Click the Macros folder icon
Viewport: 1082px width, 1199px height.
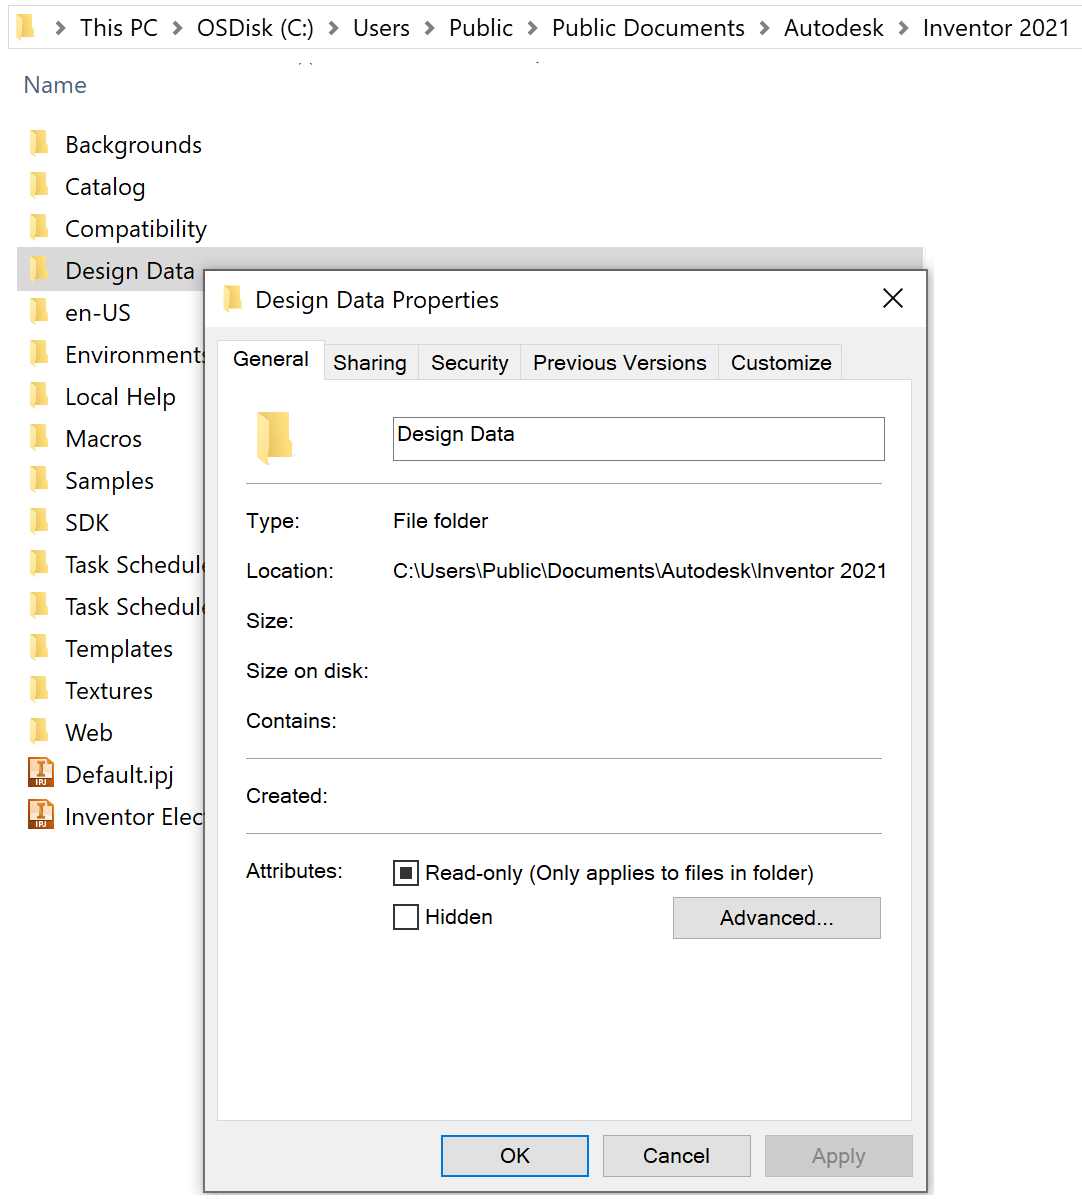tap(39, 438)
